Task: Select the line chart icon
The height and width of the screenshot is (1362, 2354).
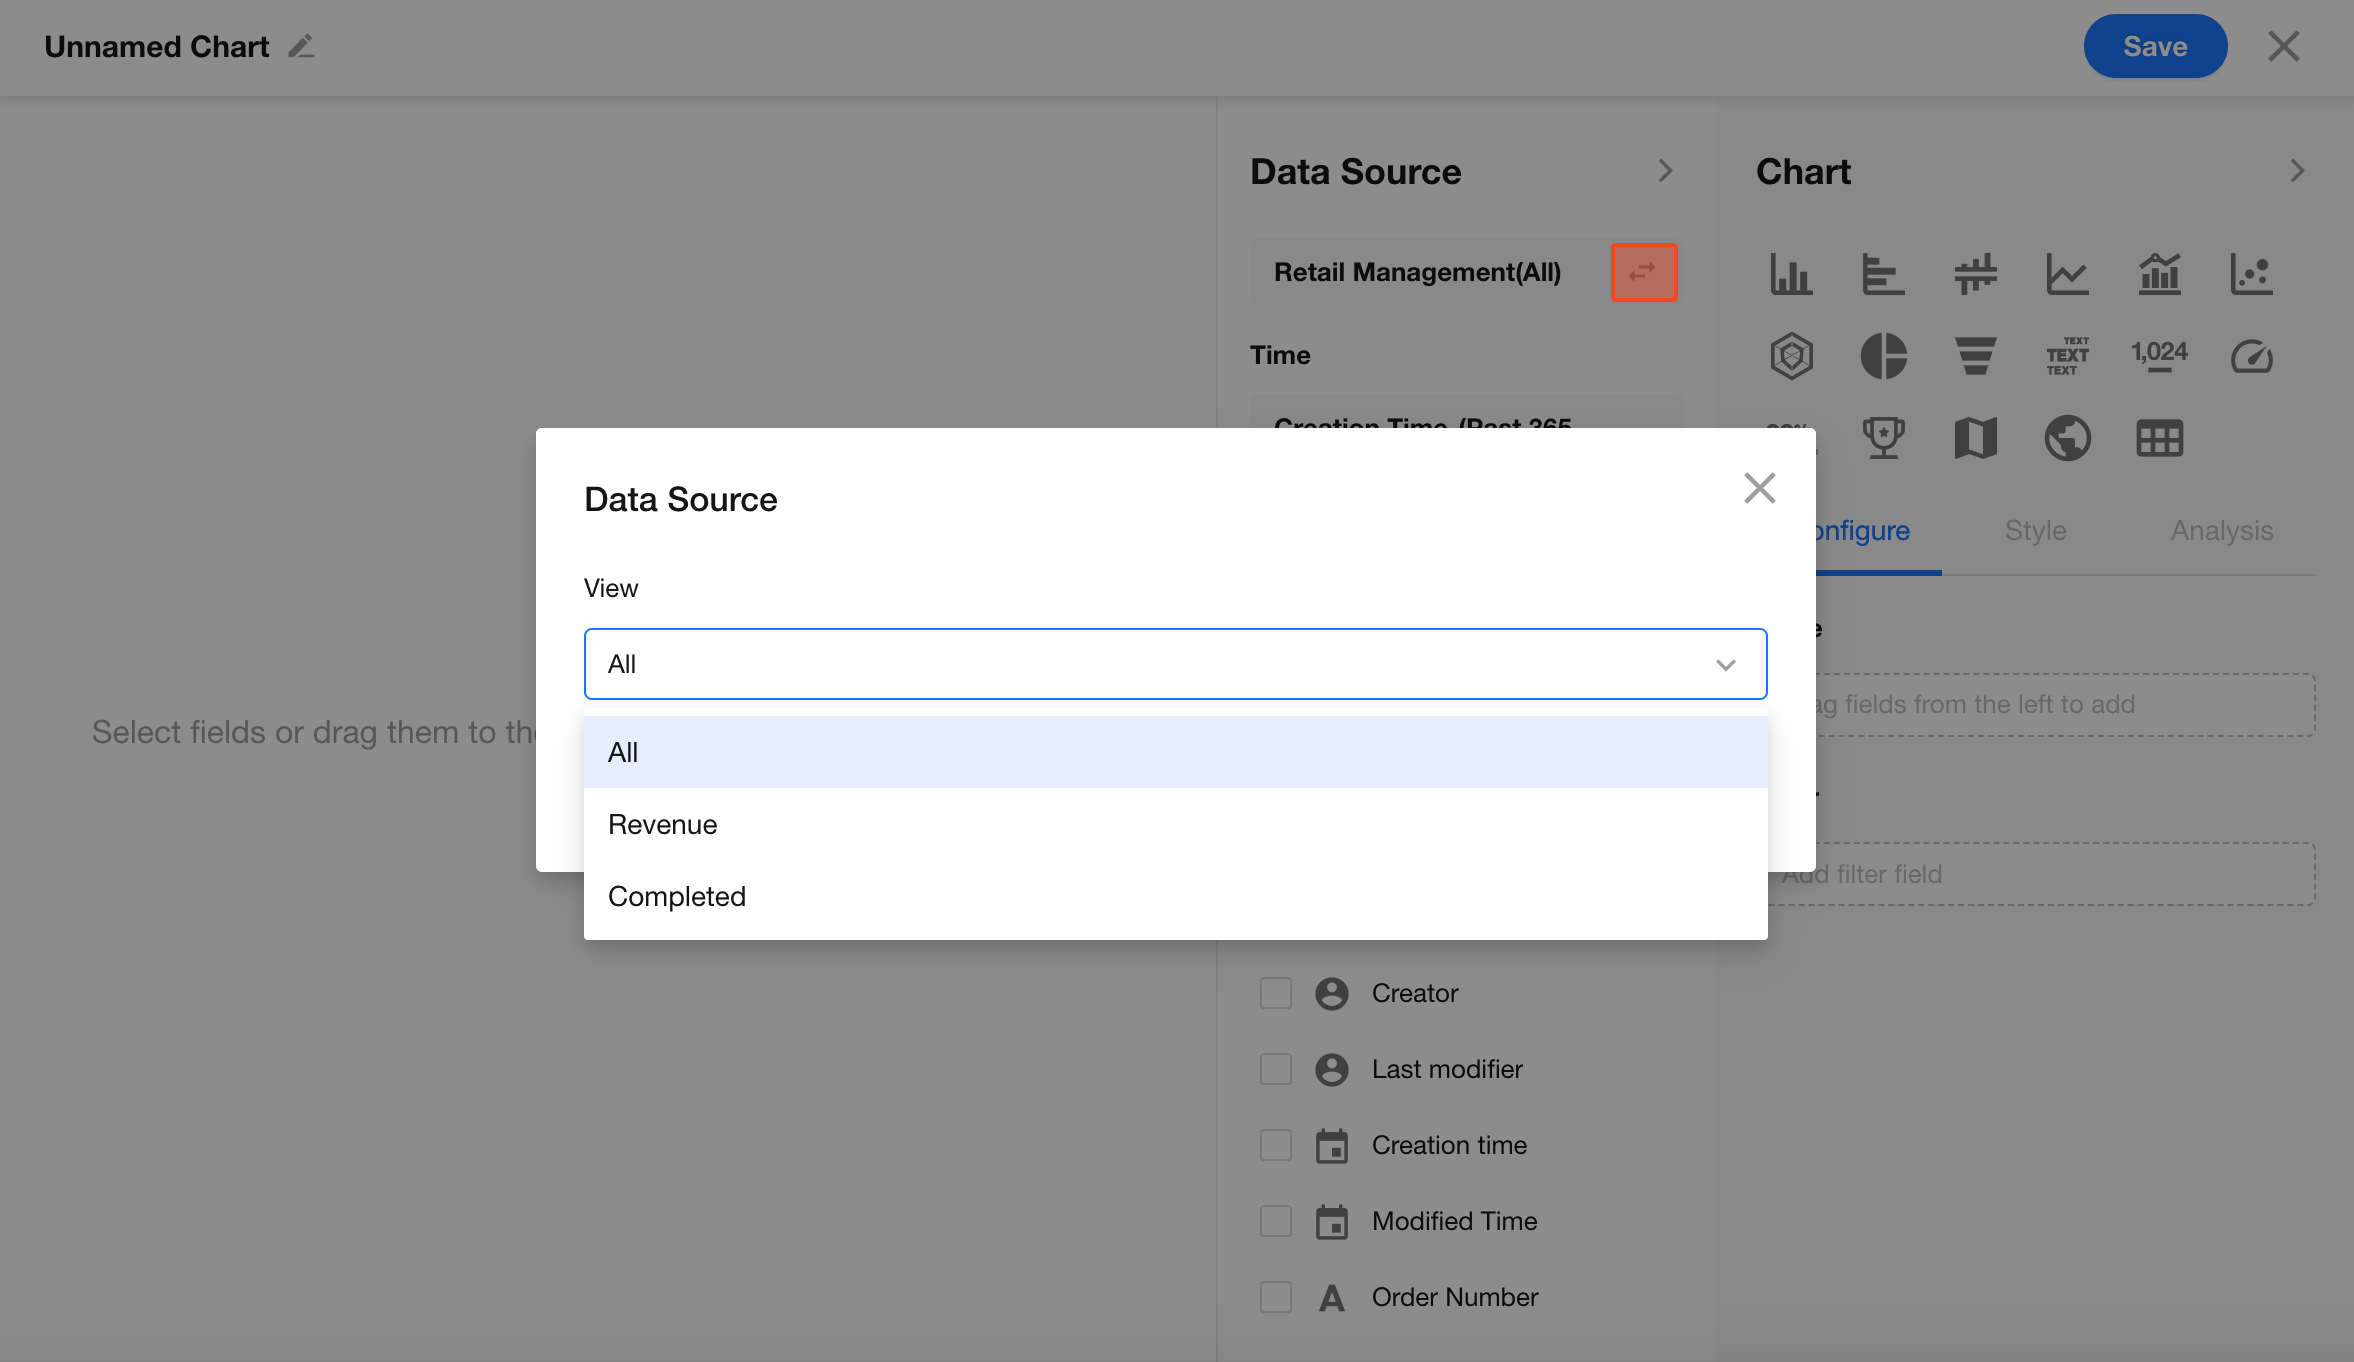Action: [x=2067, y=274]
